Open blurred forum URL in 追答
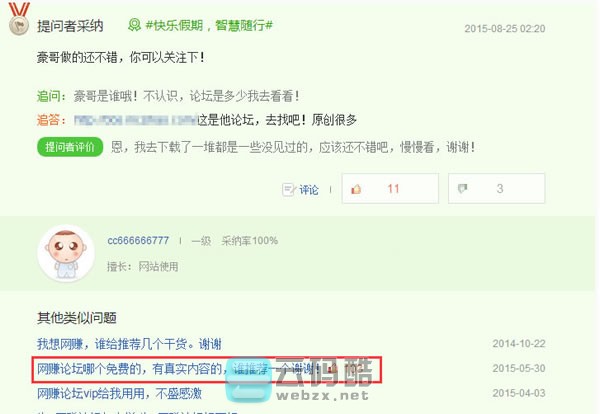The width and height of the screenshot is (600, 414). [x=136, y=120]
